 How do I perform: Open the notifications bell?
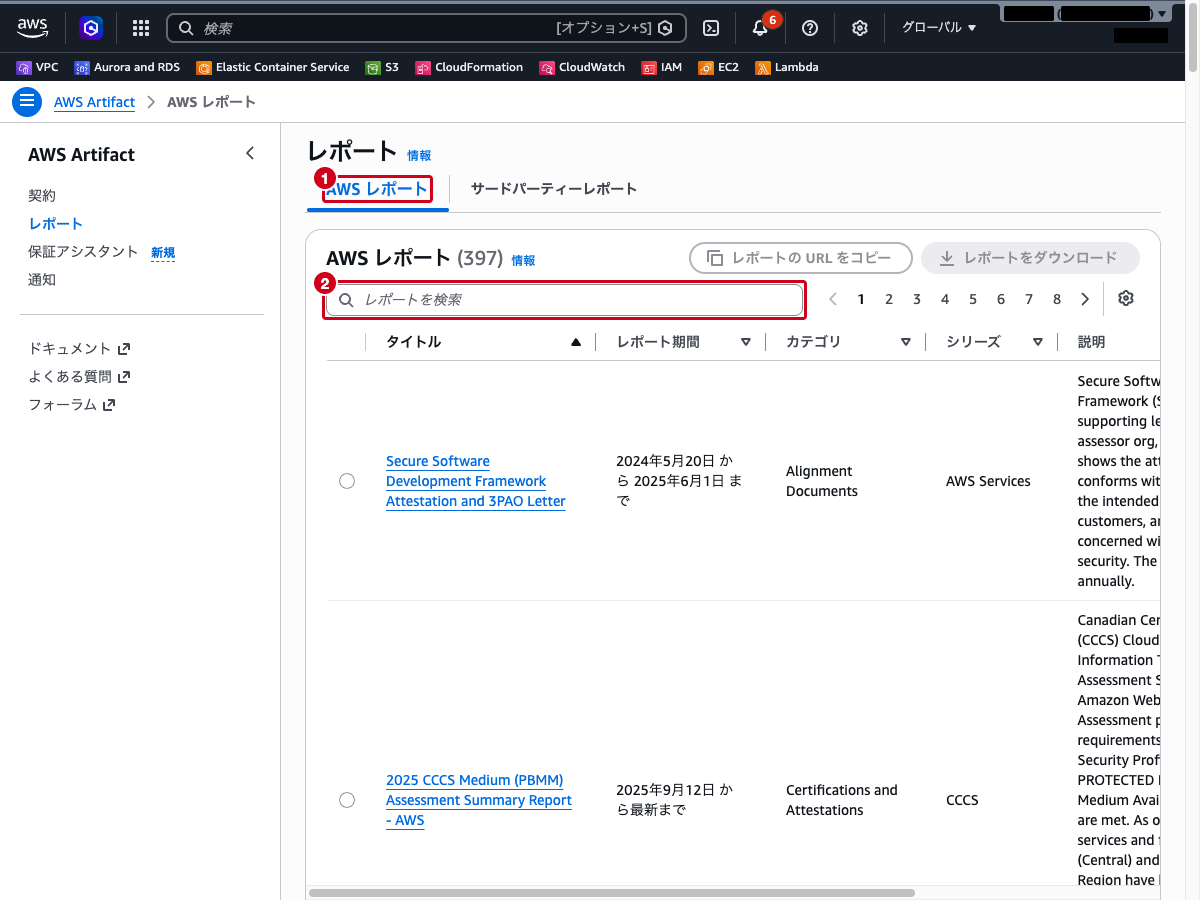tap(760, 28)
